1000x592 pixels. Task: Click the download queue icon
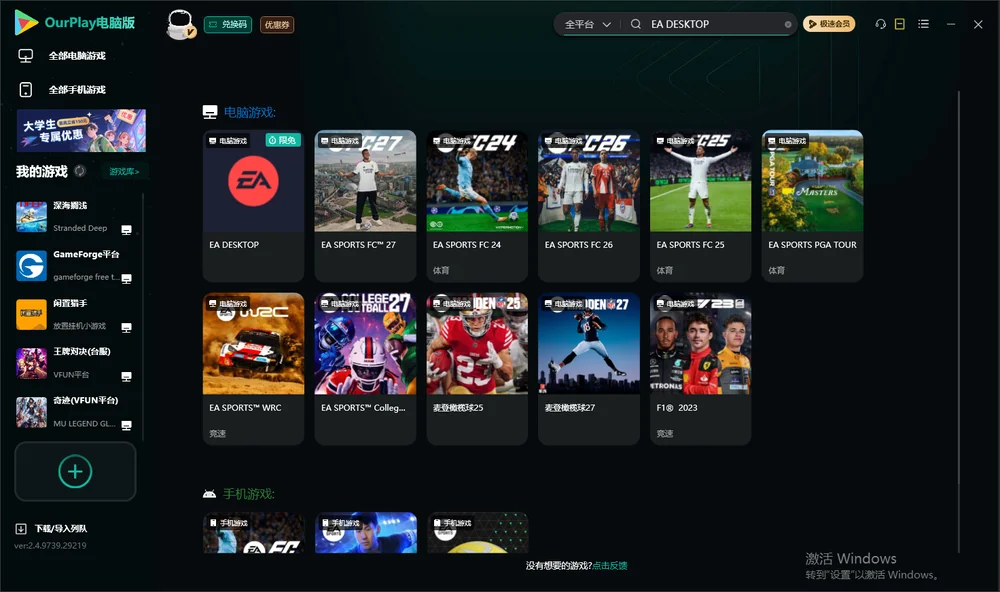tap(21, 529)
